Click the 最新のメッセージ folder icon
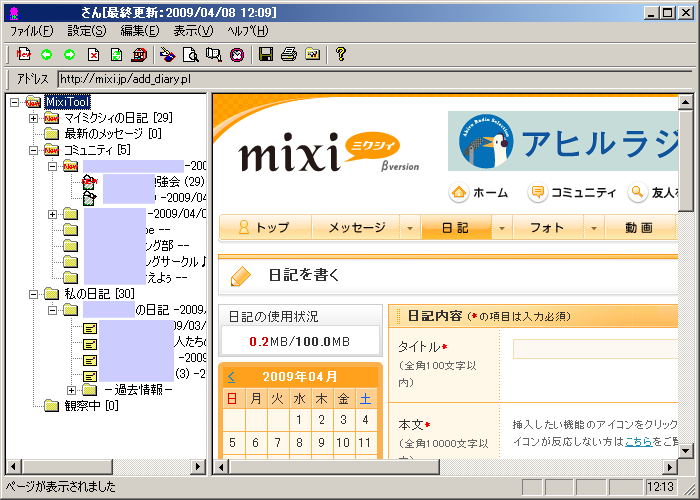 51,133
